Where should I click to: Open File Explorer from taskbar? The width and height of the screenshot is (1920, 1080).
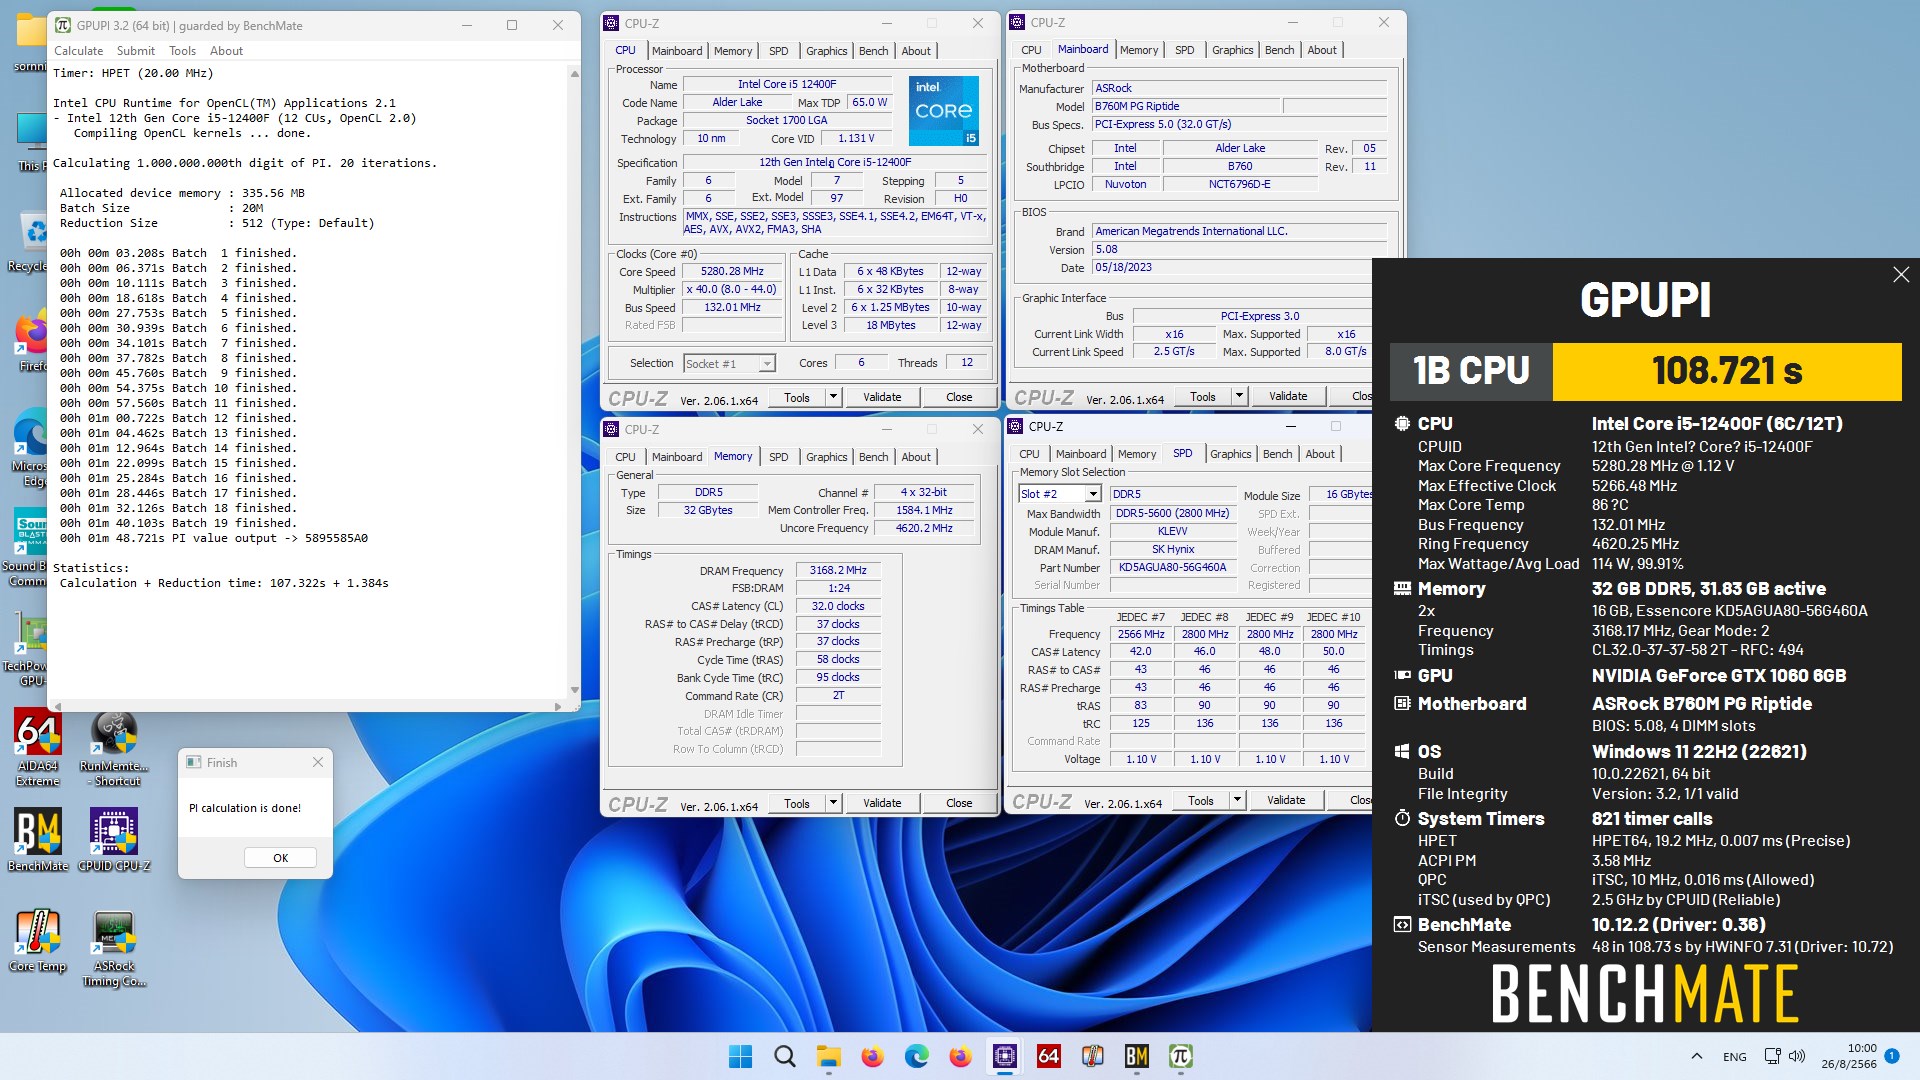coord(828,1056)
